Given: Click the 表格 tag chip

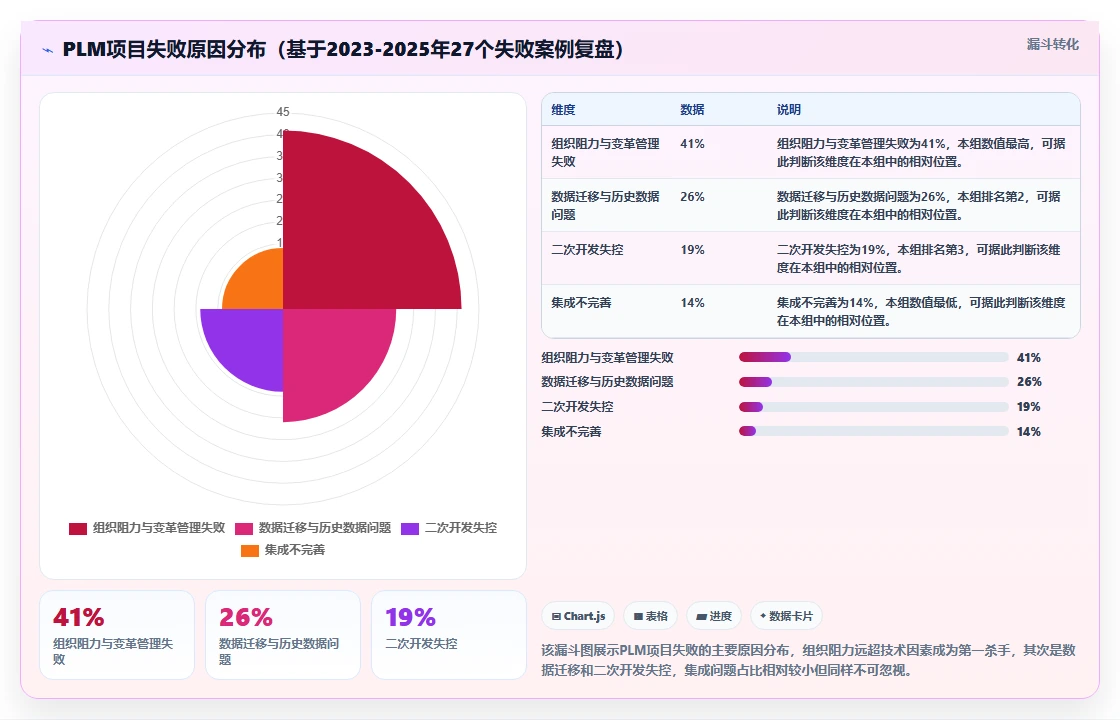Looking at the screenshot, I should point(650,616).
